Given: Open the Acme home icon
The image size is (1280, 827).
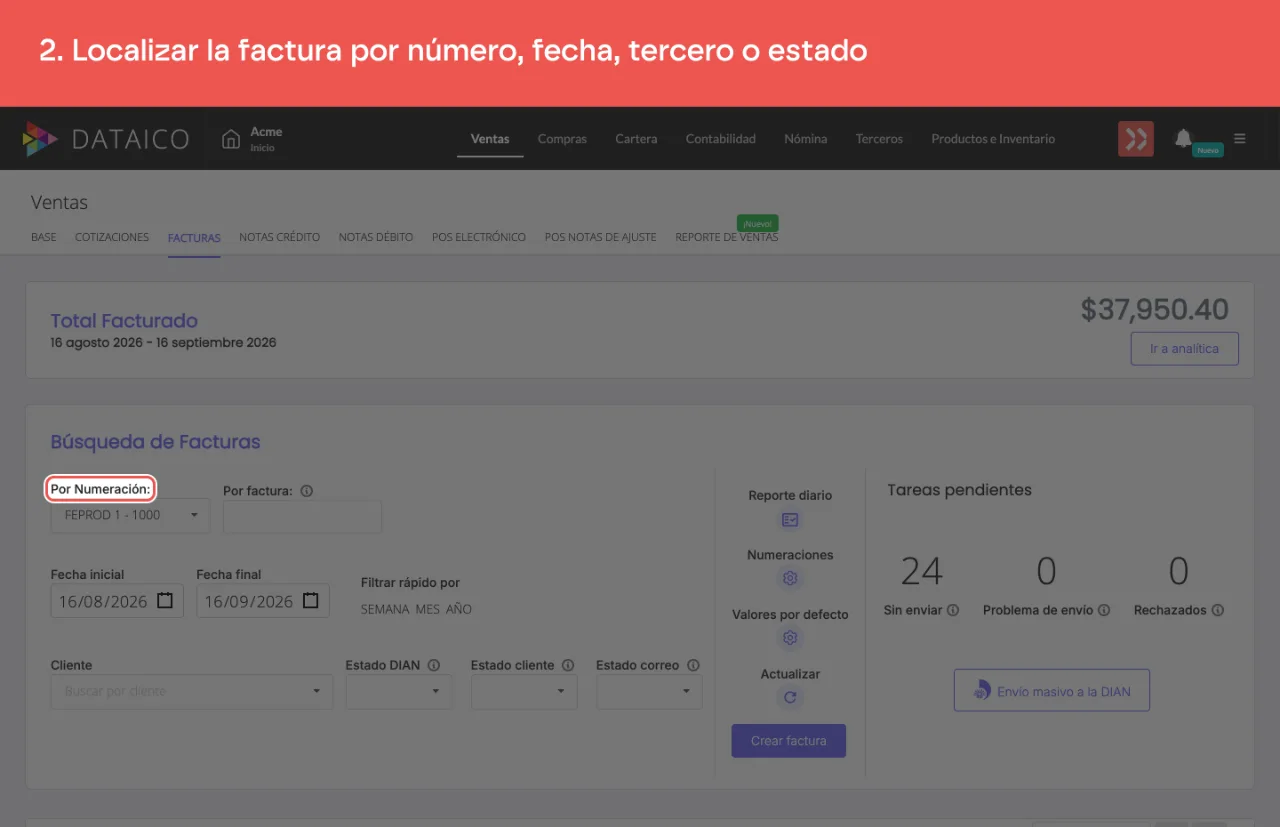Looking at the screenshot, I should 231,139.
